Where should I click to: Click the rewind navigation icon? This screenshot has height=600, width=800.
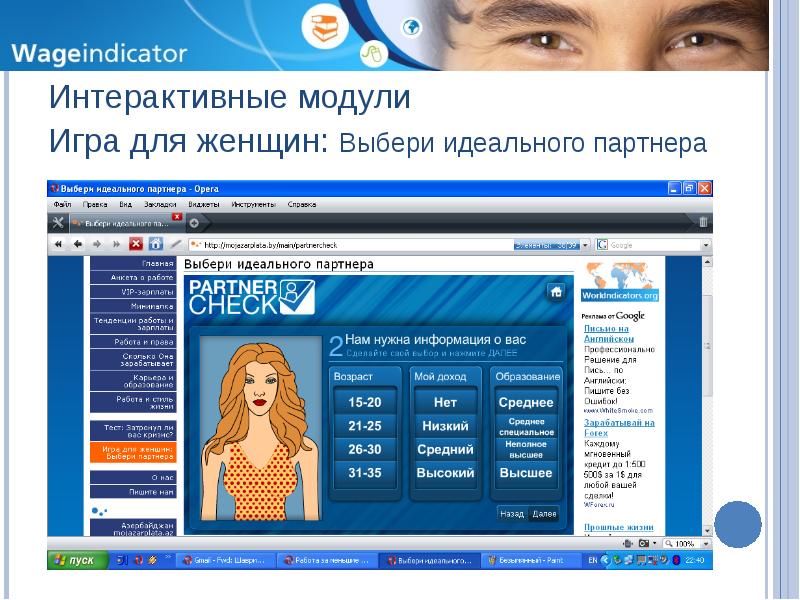pos(58,244)
